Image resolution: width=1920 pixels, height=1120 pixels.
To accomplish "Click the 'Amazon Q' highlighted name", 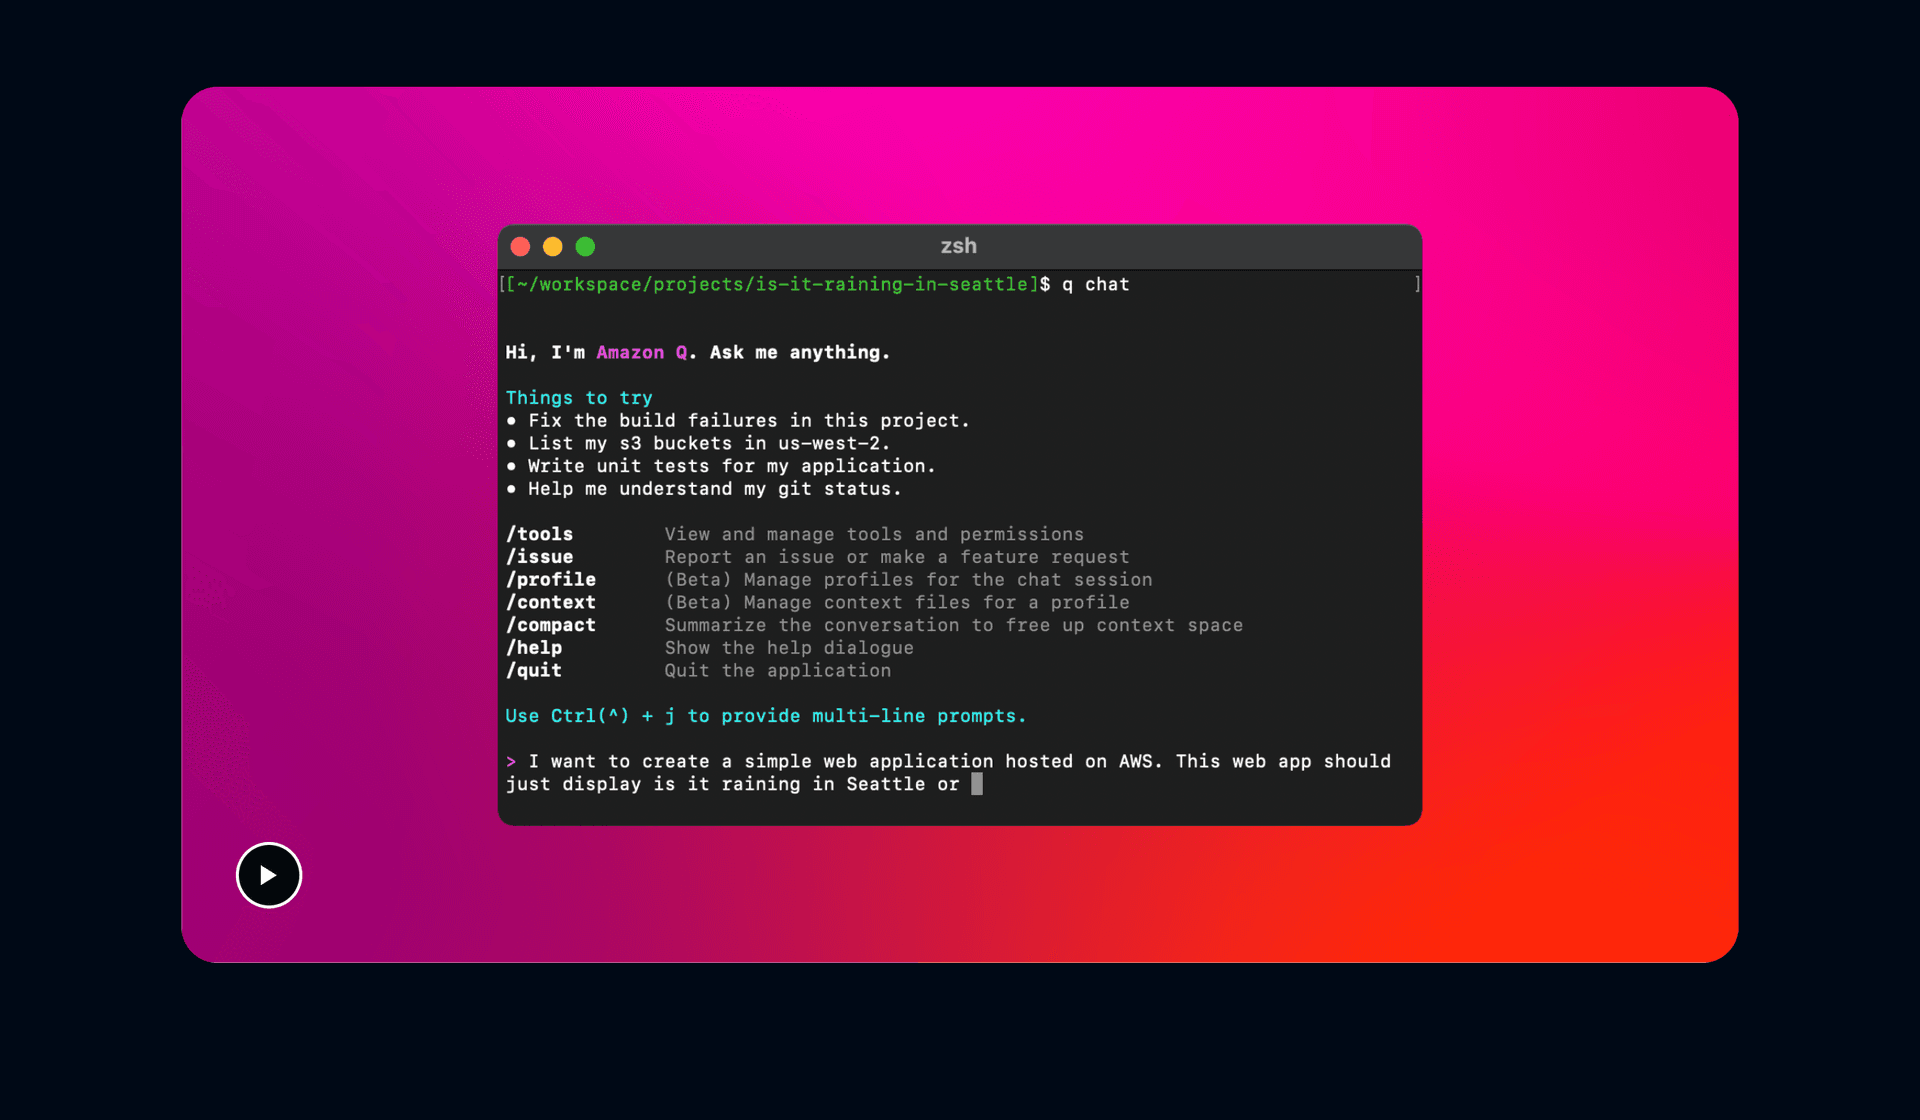I will (642, 352).
